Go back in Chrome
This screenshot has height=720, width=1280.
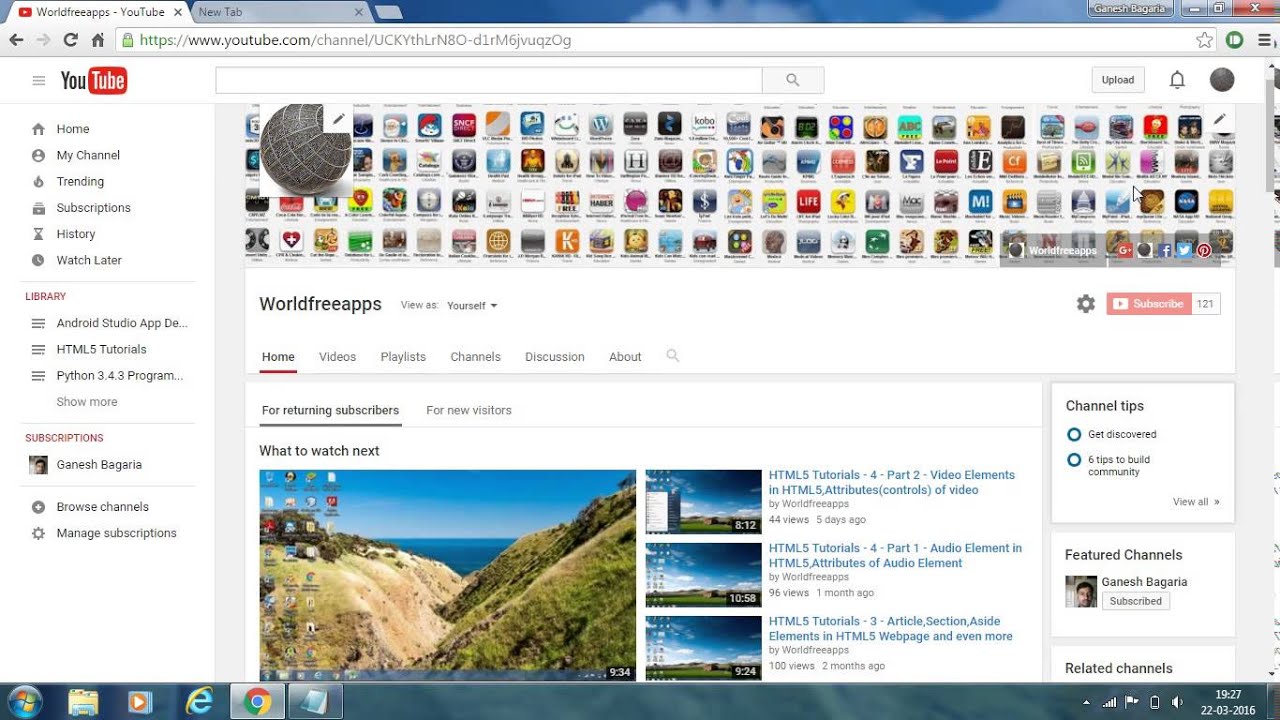click(x=16, y=40)
